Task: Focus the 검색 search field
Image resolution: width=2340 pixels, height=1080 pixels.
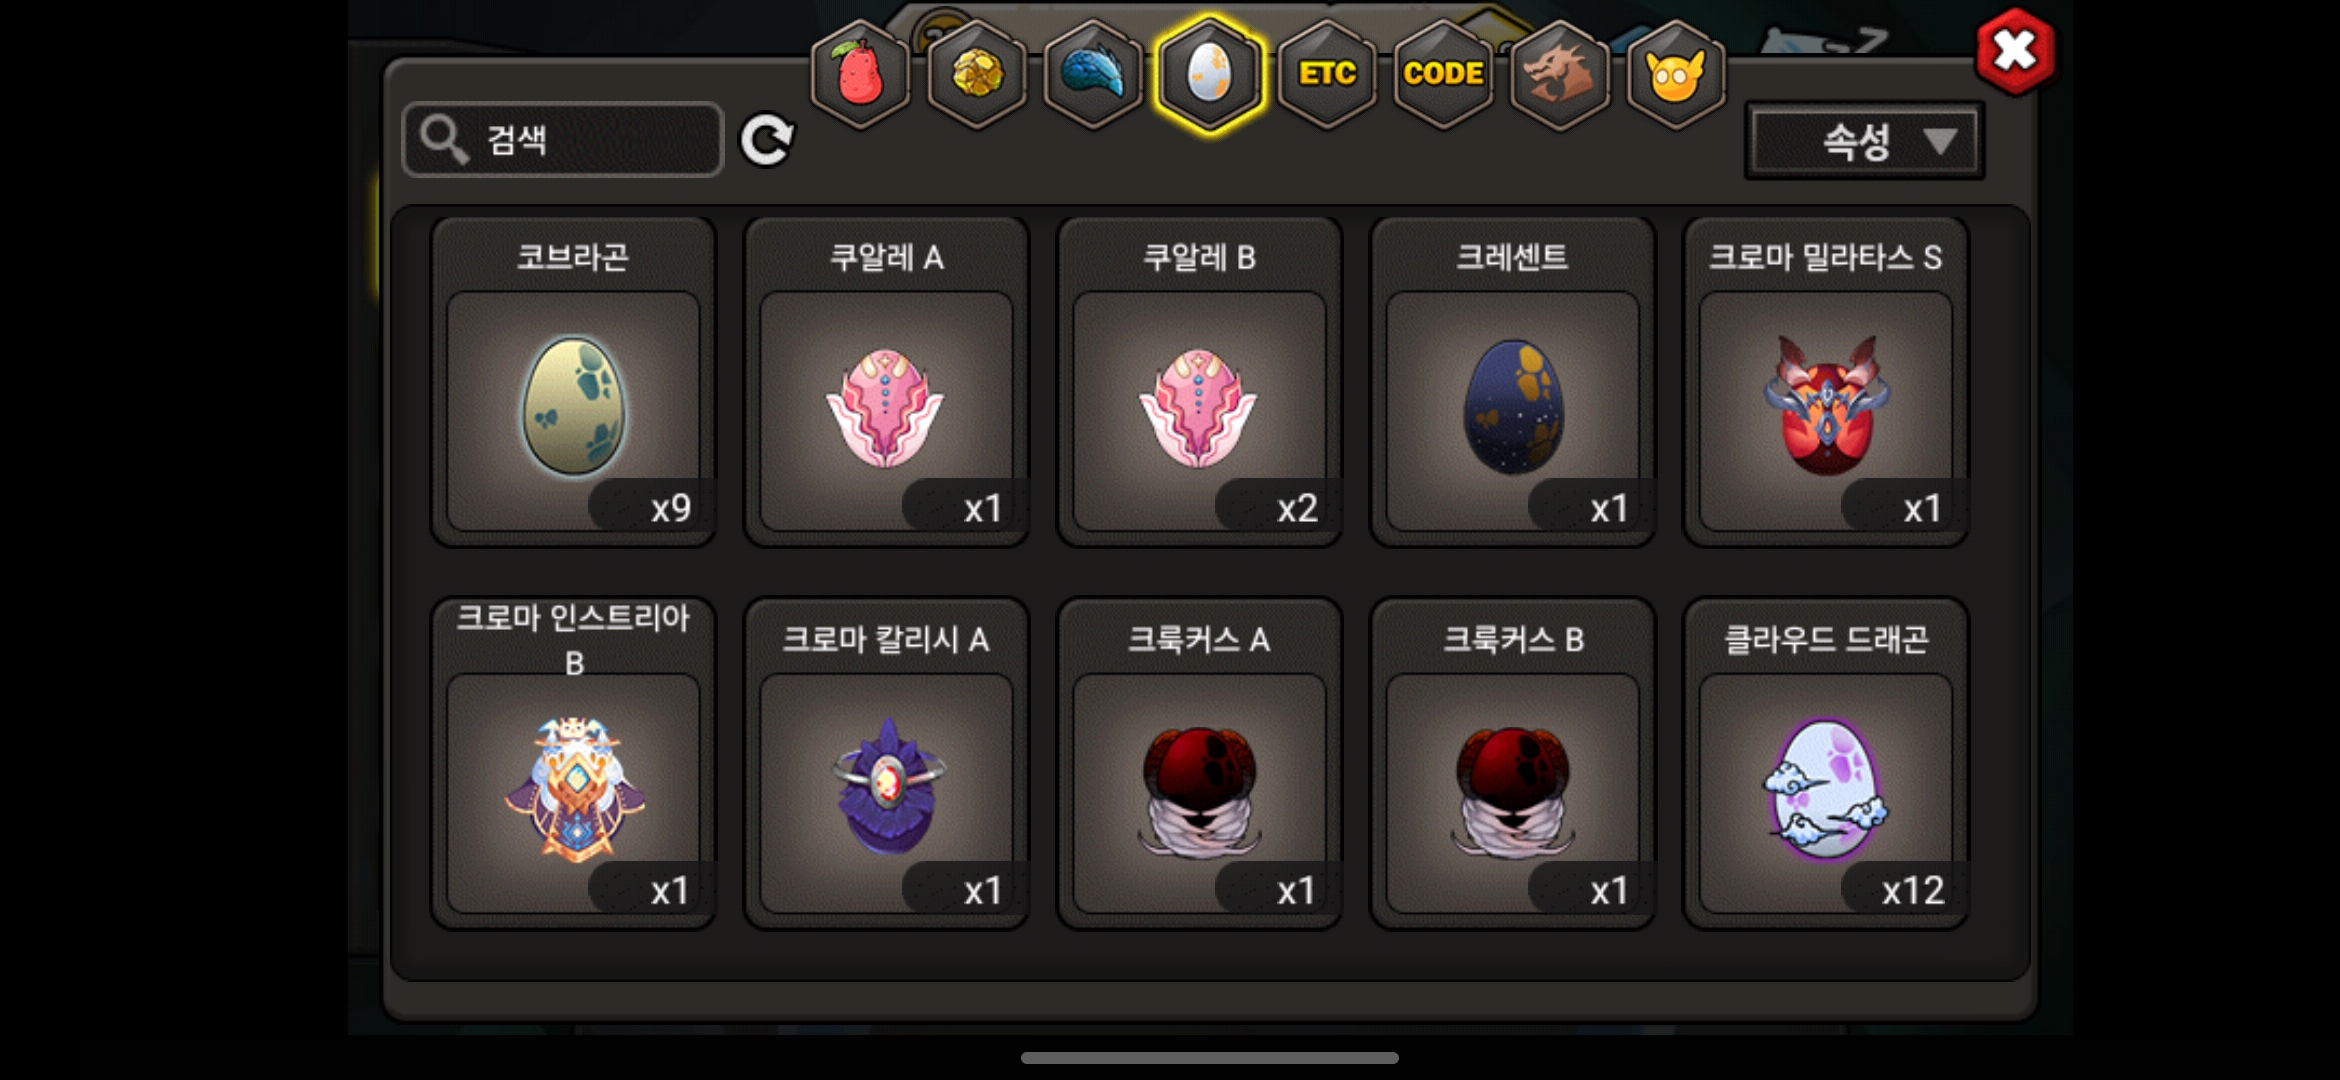Action: (563, 139)
